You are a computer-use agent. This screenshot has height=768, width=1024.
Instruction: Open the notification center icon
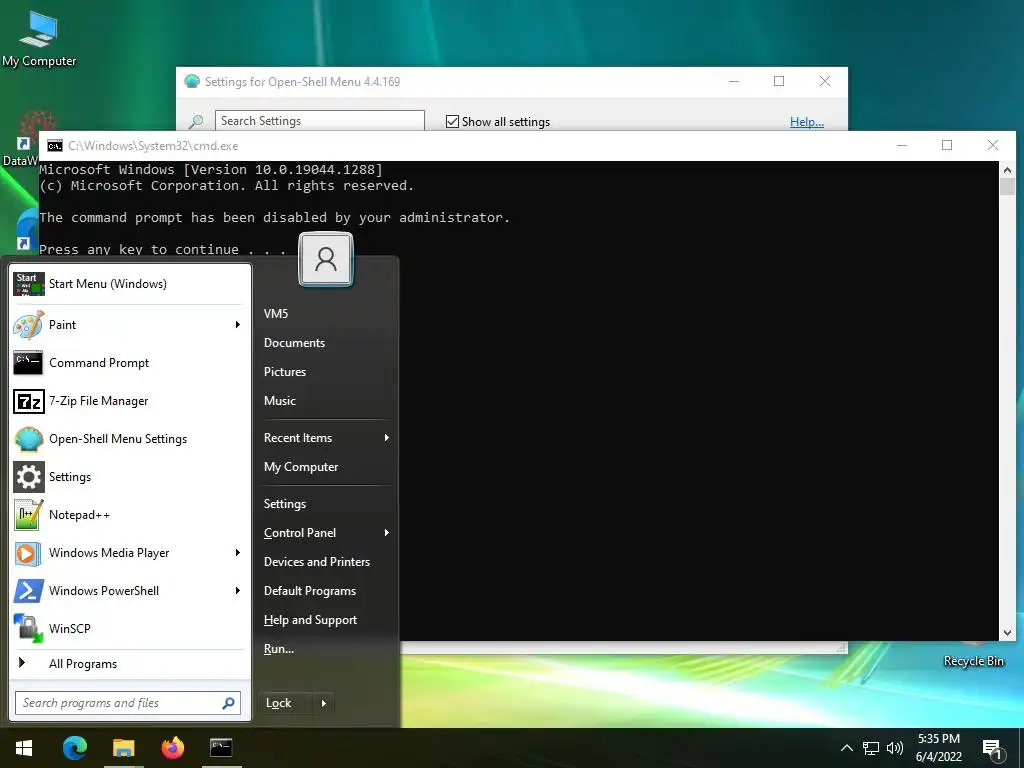(x=993, y=750)
